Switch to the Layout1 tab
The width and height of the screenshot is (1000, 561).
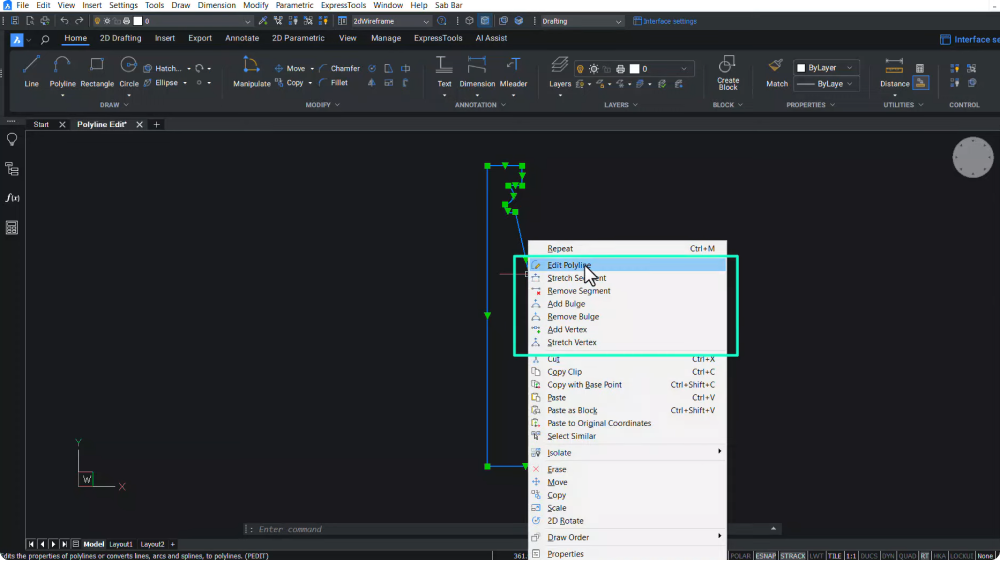[121, 544]
